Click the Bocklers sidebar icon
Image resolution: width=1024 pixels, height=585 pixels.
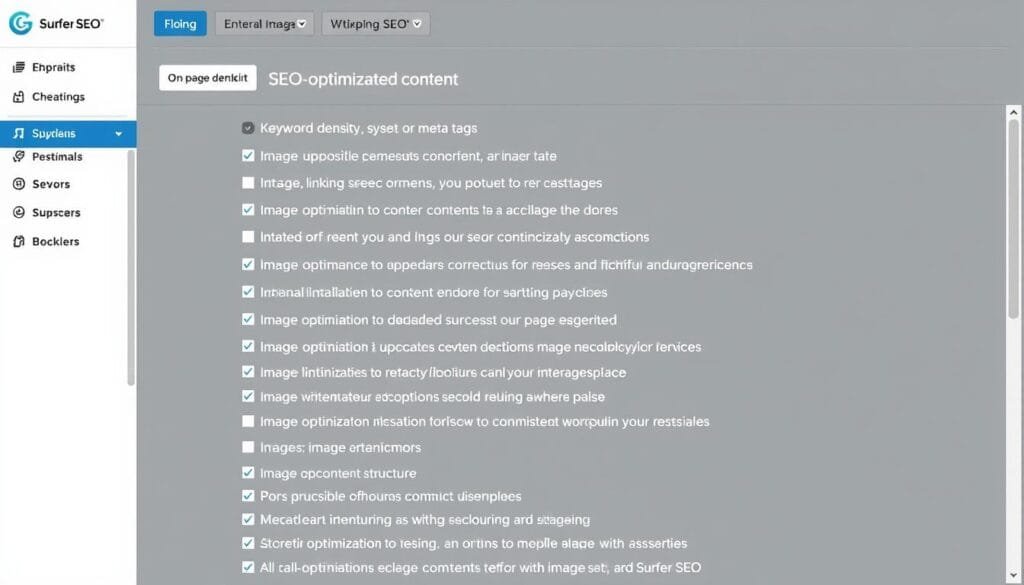coord(18,242)
